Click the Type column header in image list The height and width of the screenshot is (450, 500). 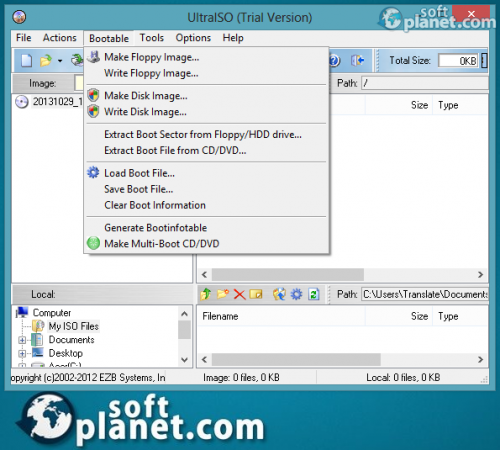pyautogui.click(x=460, y=105)
